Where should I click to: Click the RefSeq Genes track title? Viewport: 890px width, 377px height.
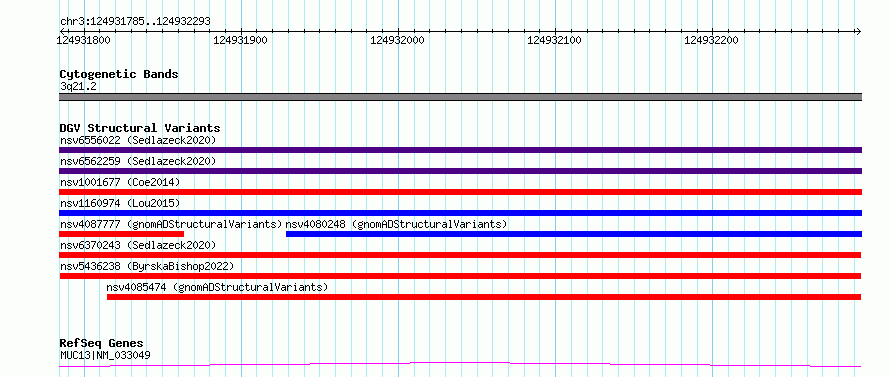pyautogui.click(x=102, y=344)
